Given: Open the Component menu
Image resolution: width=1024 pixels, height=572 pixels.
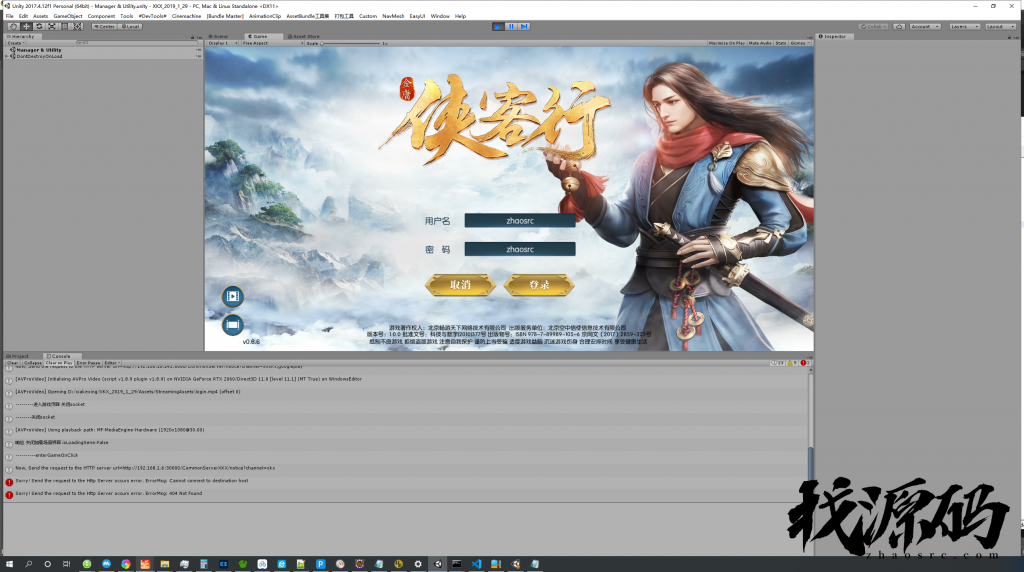Looking at the screenshot, I should click(101, 16).
